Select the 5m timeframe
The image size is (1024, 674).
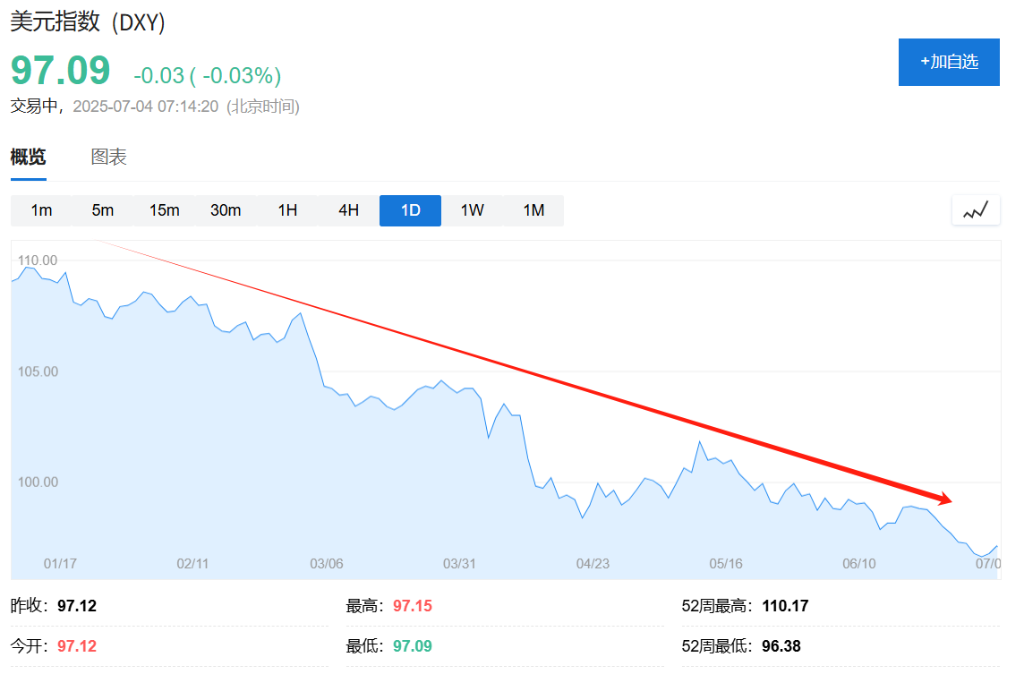click(103, 210)
